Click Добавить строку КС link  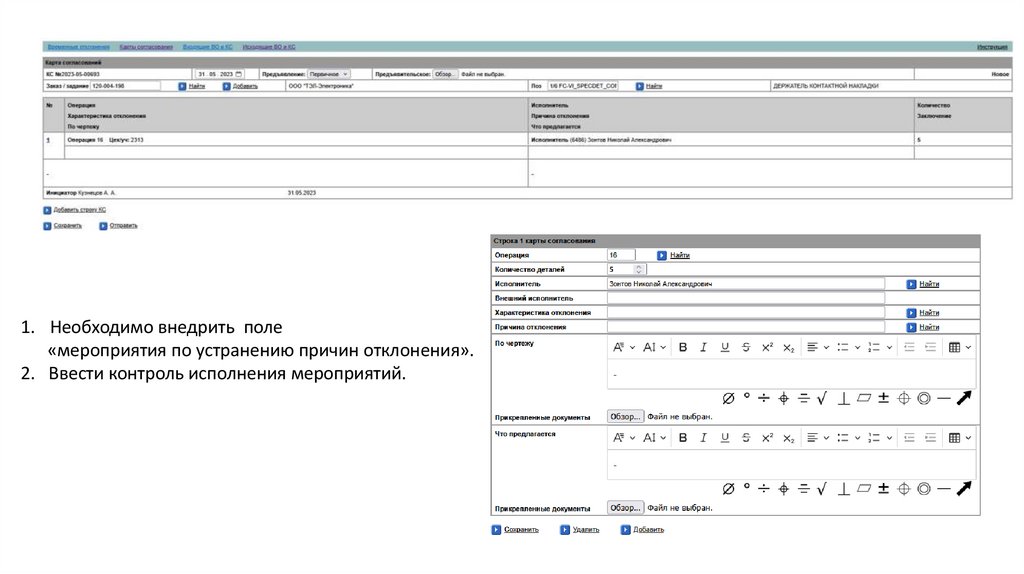point(79,210)
